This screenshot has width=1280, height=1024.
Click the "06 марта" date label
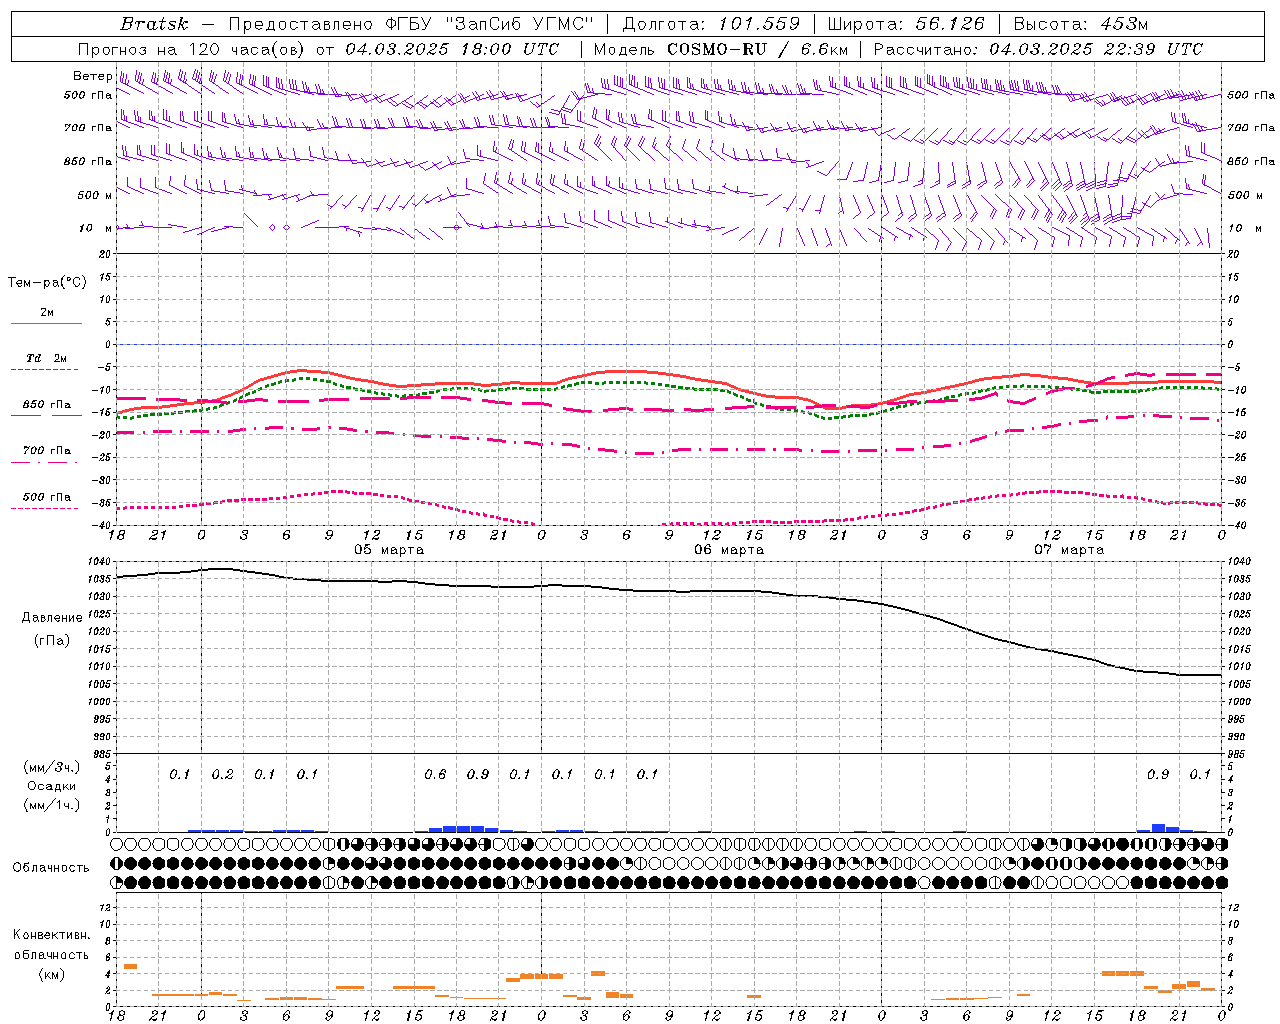tap(729, 550)
